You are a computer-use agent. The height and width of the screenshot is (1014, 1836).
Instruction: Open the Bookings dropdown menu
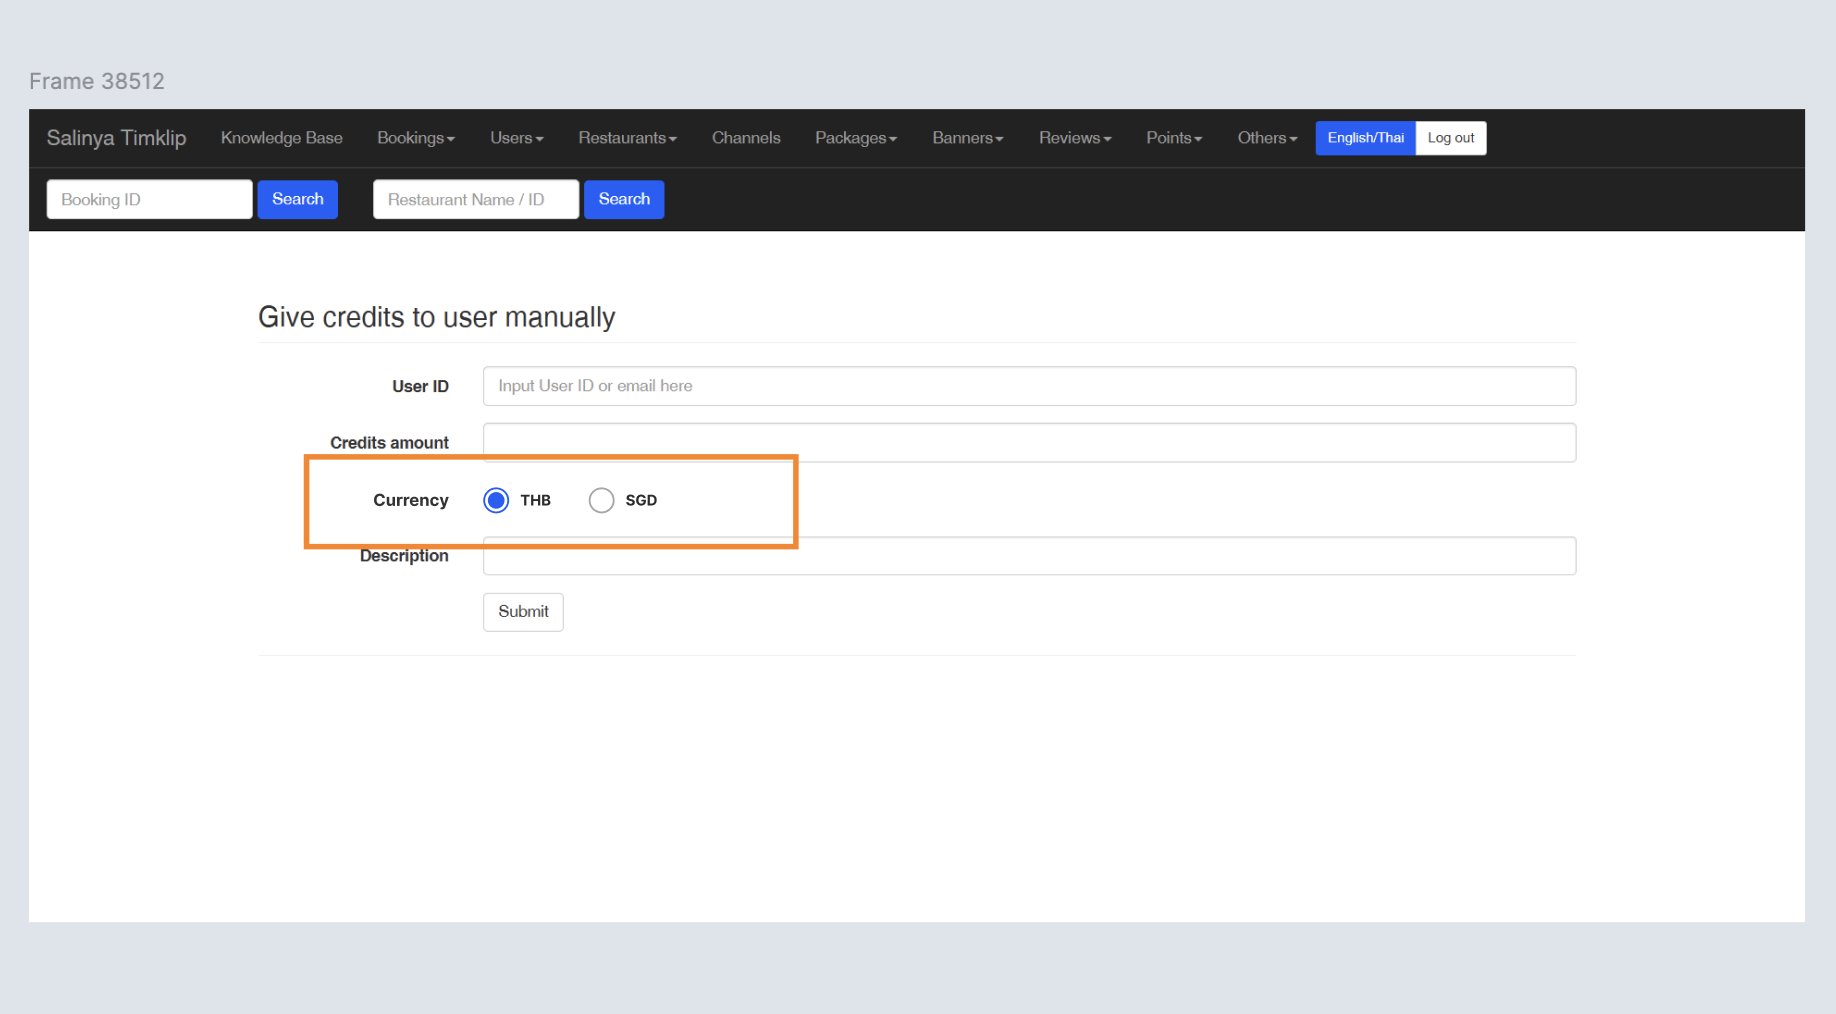[x=415, y=138]
